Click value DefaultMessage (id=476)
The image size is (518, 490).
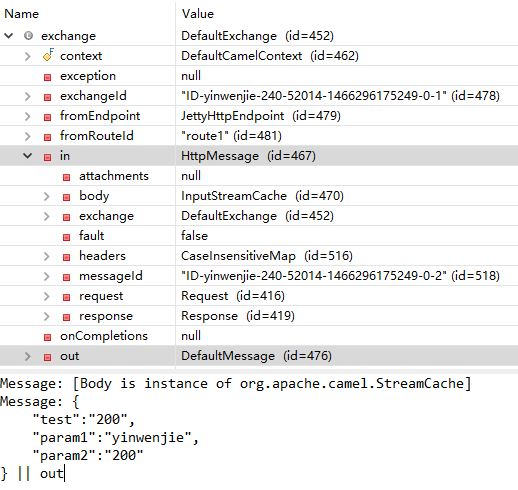pos(256,356)
